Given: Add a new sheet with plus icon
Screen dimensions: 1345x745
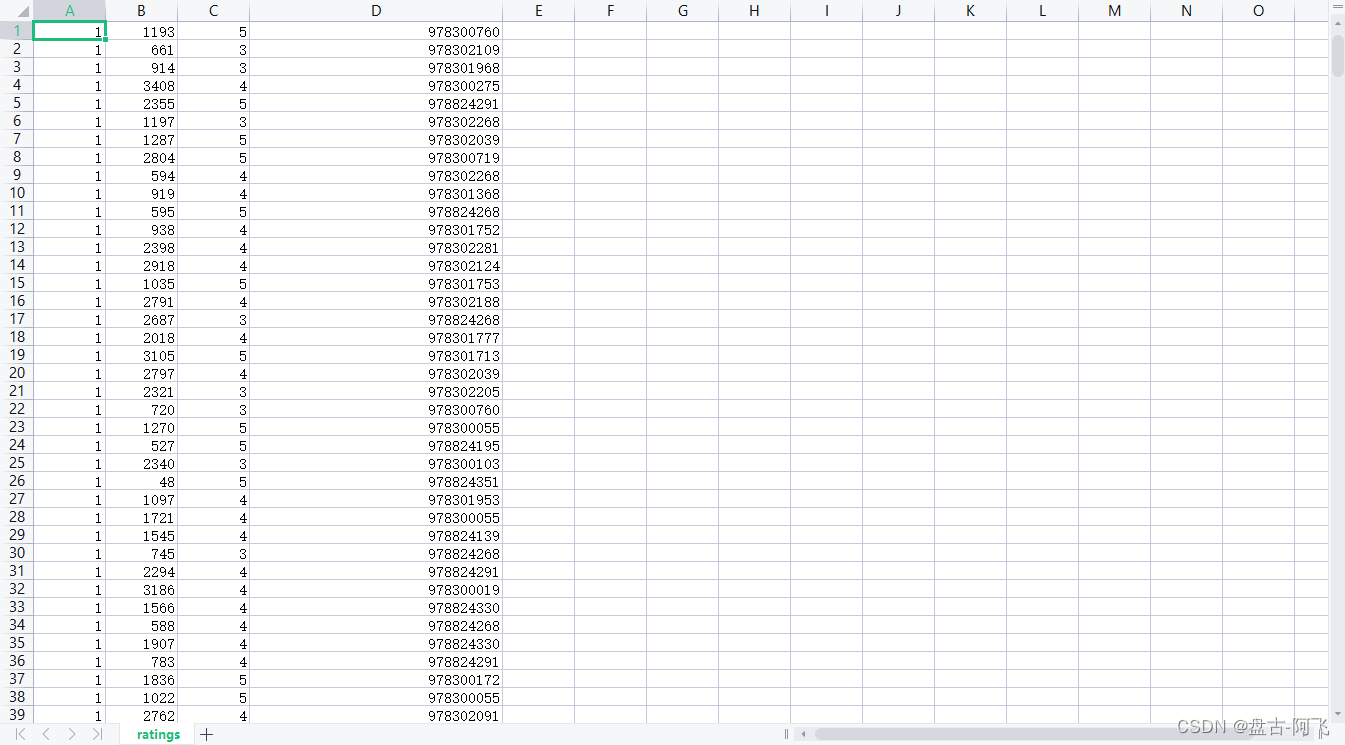Looking at the screenshot, I should pyautogui.click(x=206, y=734).
